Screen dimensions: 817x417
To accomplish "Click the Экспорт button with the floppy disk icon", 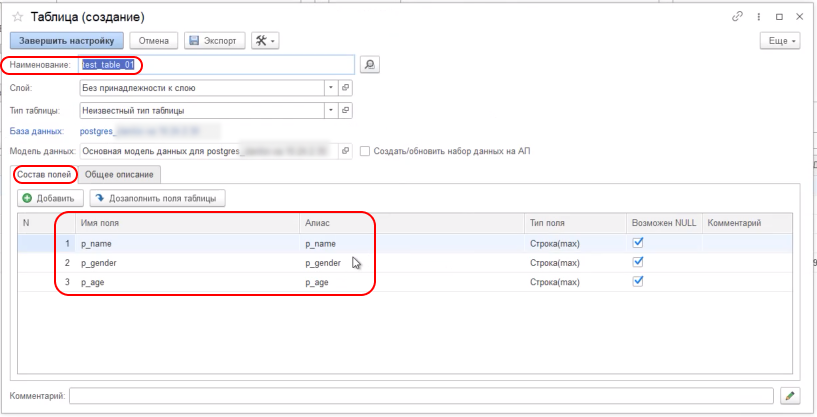I will pos(212,41).
